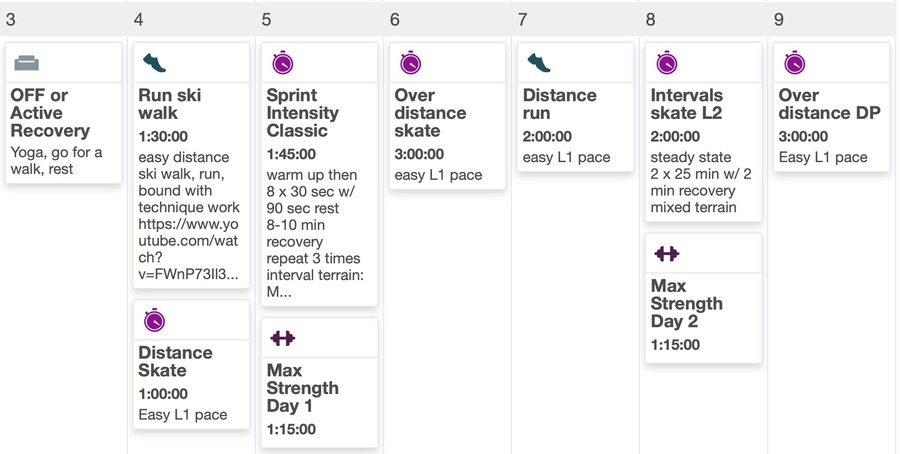Select day 7 column header
Viewport: 900px width, 454px height.
522,19
